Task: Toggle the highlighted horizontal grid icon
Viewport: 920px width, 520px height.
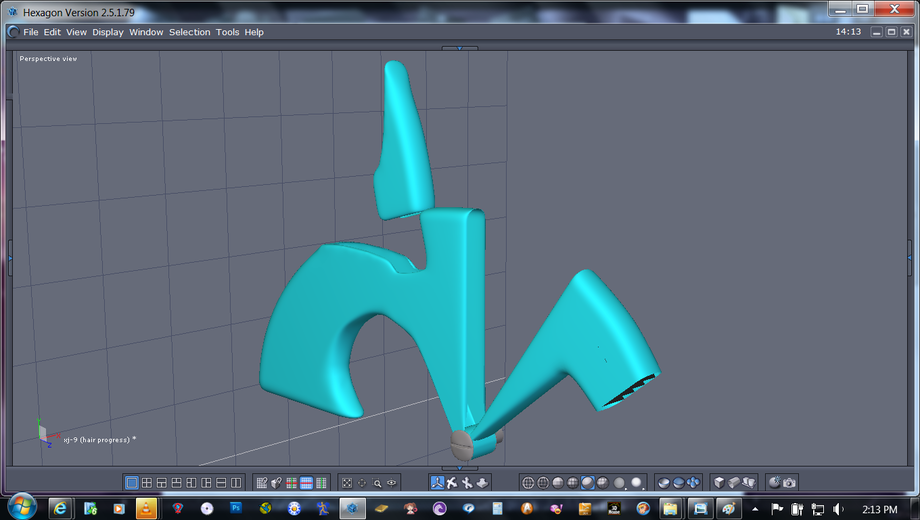Action: (x=306, y=482)
